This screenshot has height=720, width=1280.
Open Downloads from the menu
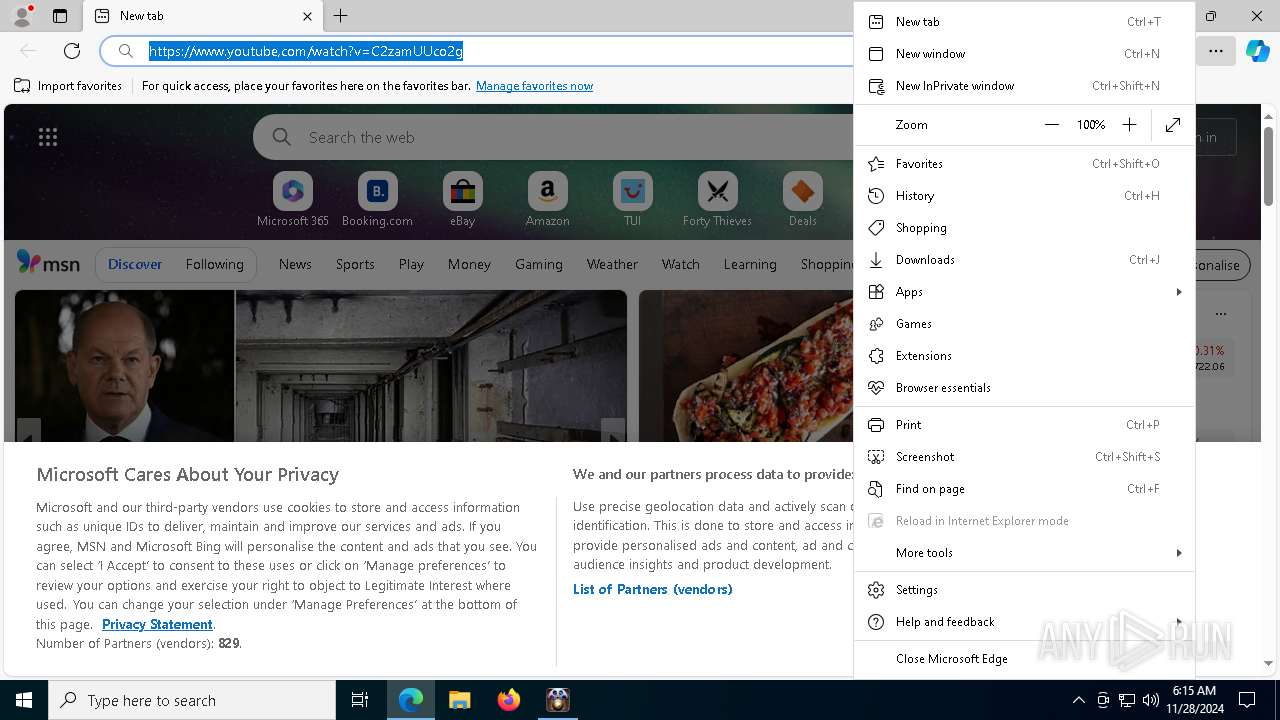tap(1024, 260)
